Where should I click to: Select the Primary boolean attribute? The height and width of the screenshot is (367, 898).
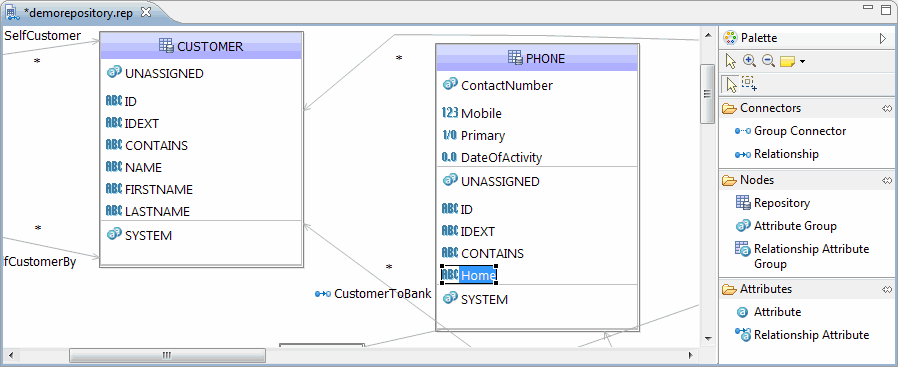(473, 136)
